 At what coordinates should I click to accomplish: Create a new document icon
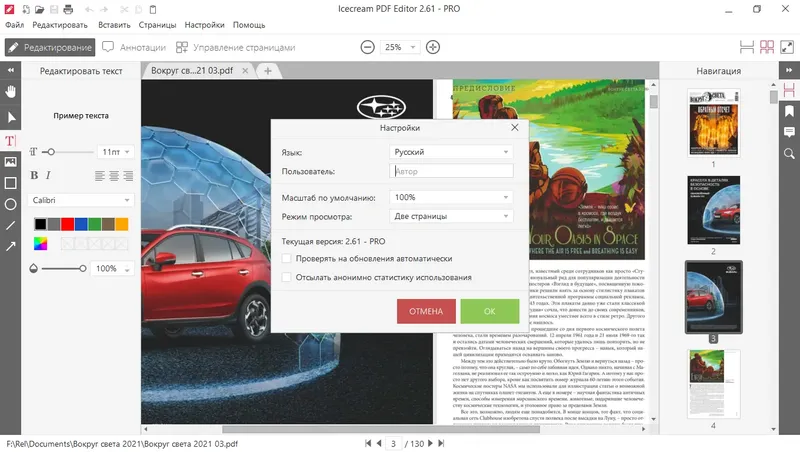point(26,9)
